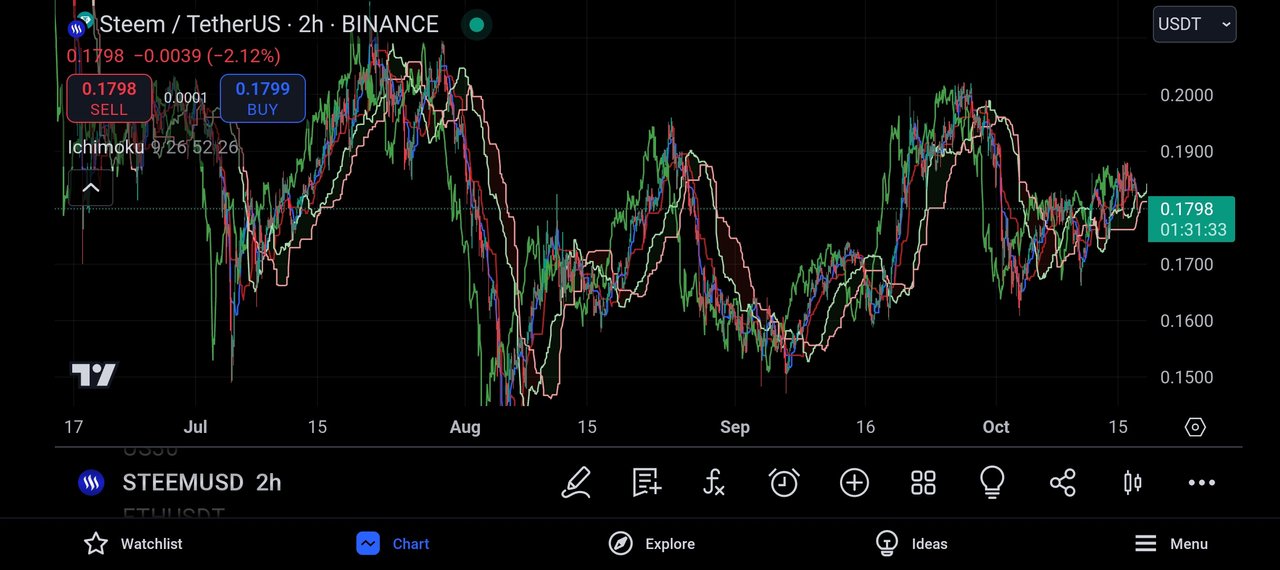
Task: Tap the plus circle add-symbol icon
Action: click(854, 483)
